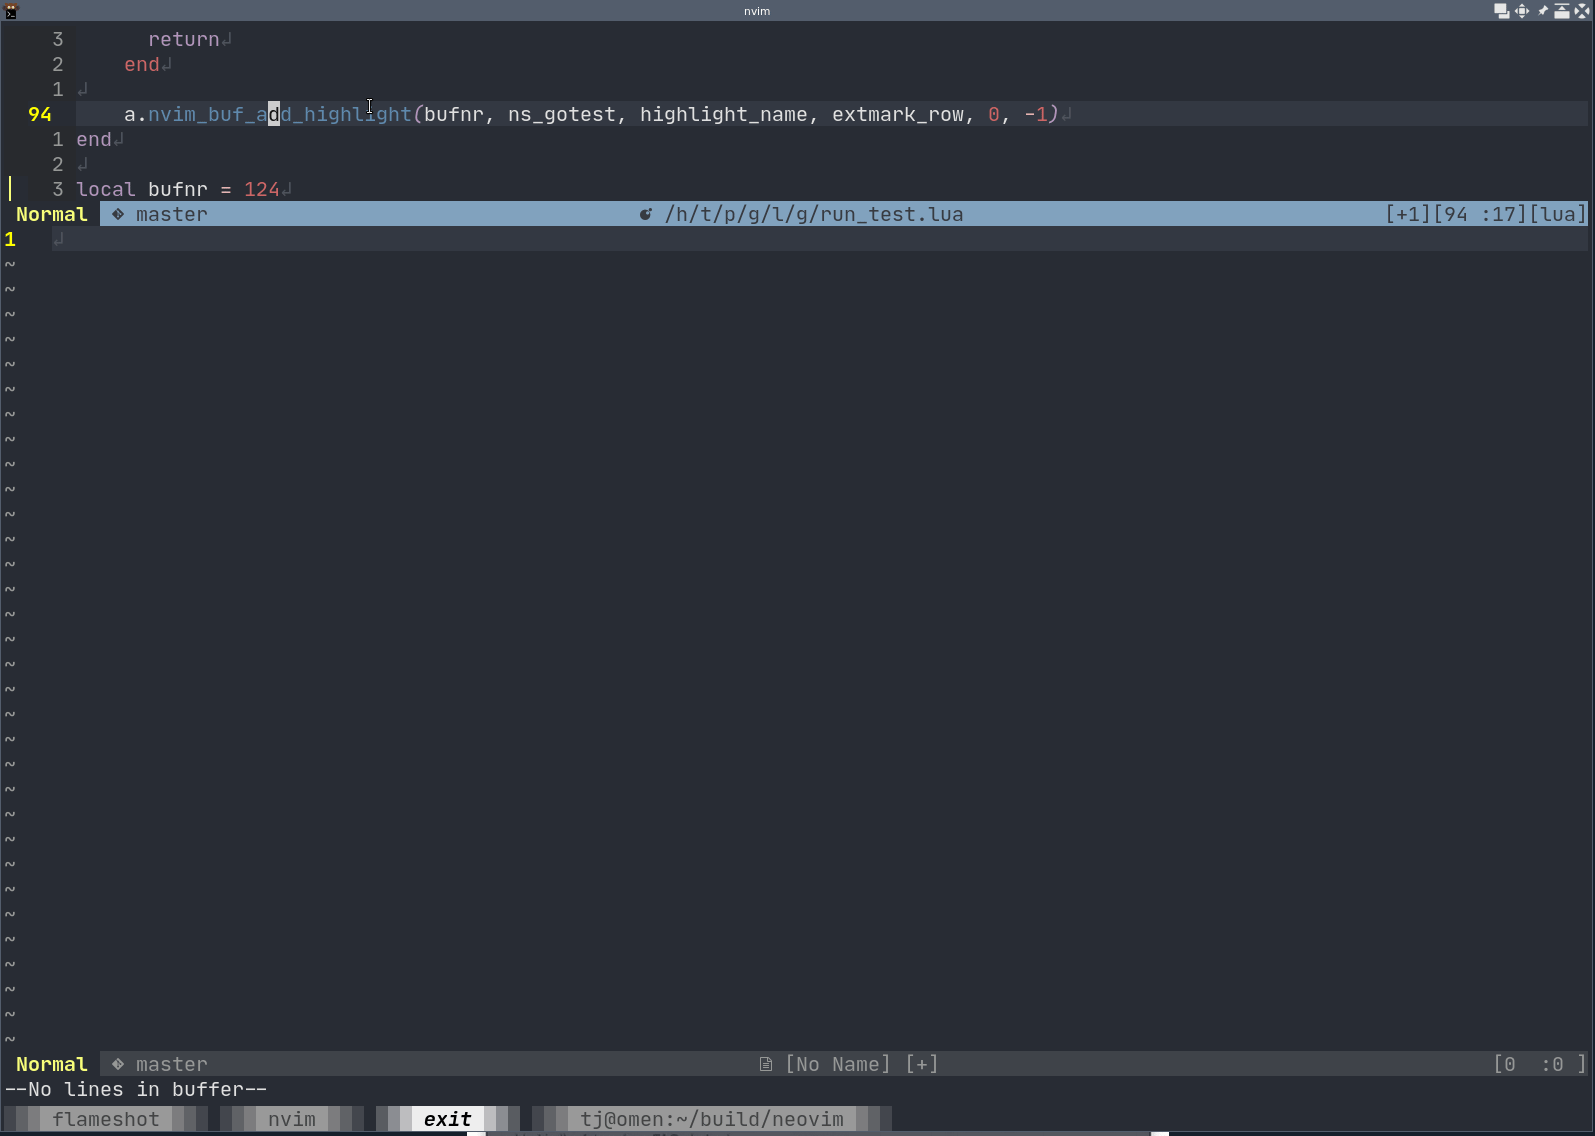Click the empty first line of lower buffer
The image size is (1595, 1136).
tap(819, 239)
